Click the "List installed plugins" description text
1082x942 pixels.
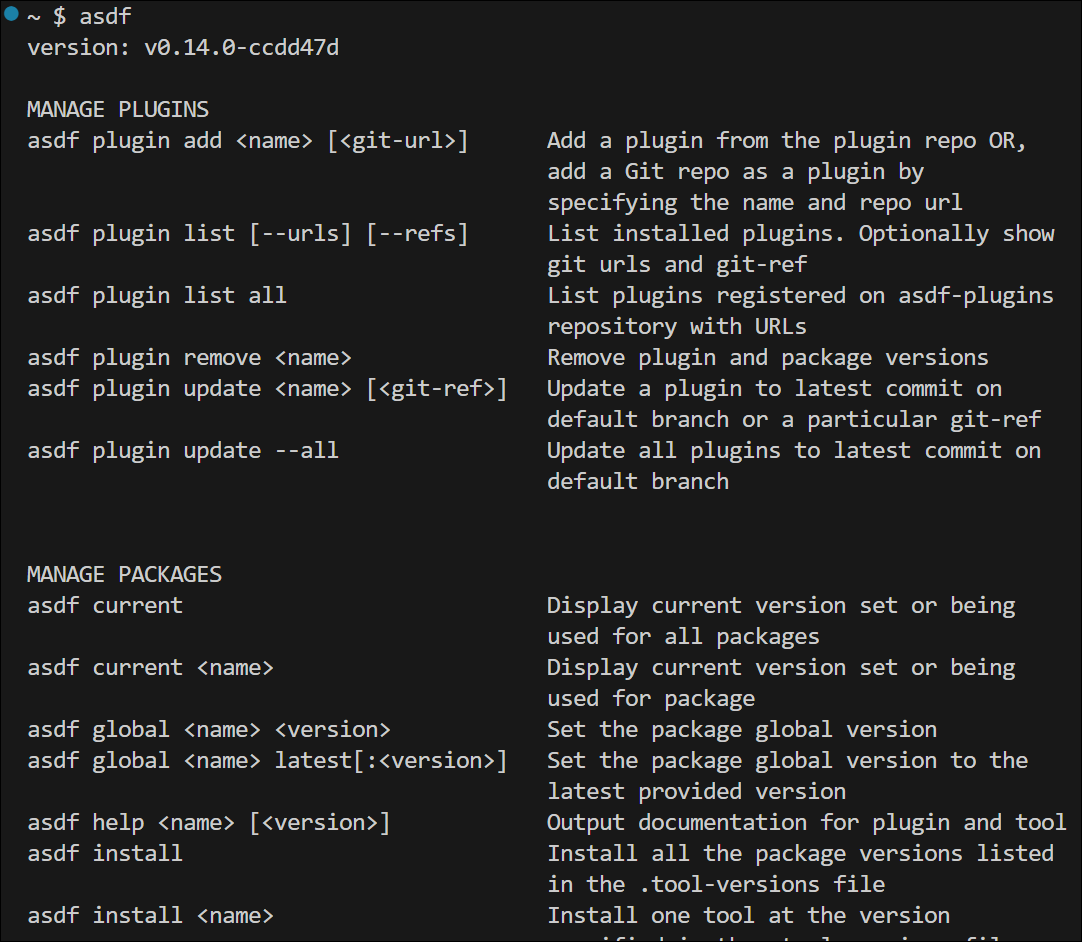(700, 233)
